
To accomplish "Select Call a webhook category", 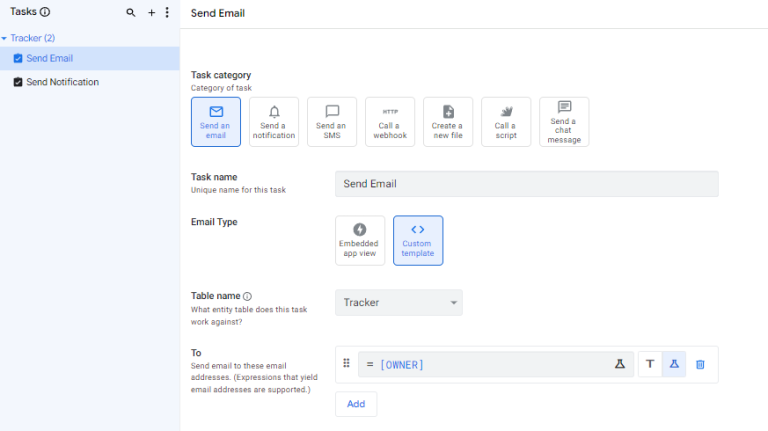I will pos(390,122).
